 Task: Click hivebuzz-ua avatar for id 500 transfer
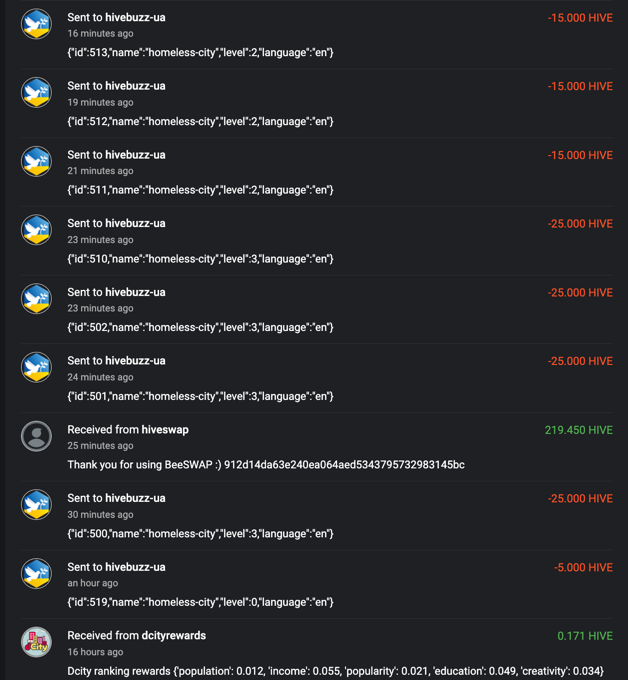(36, 505)
